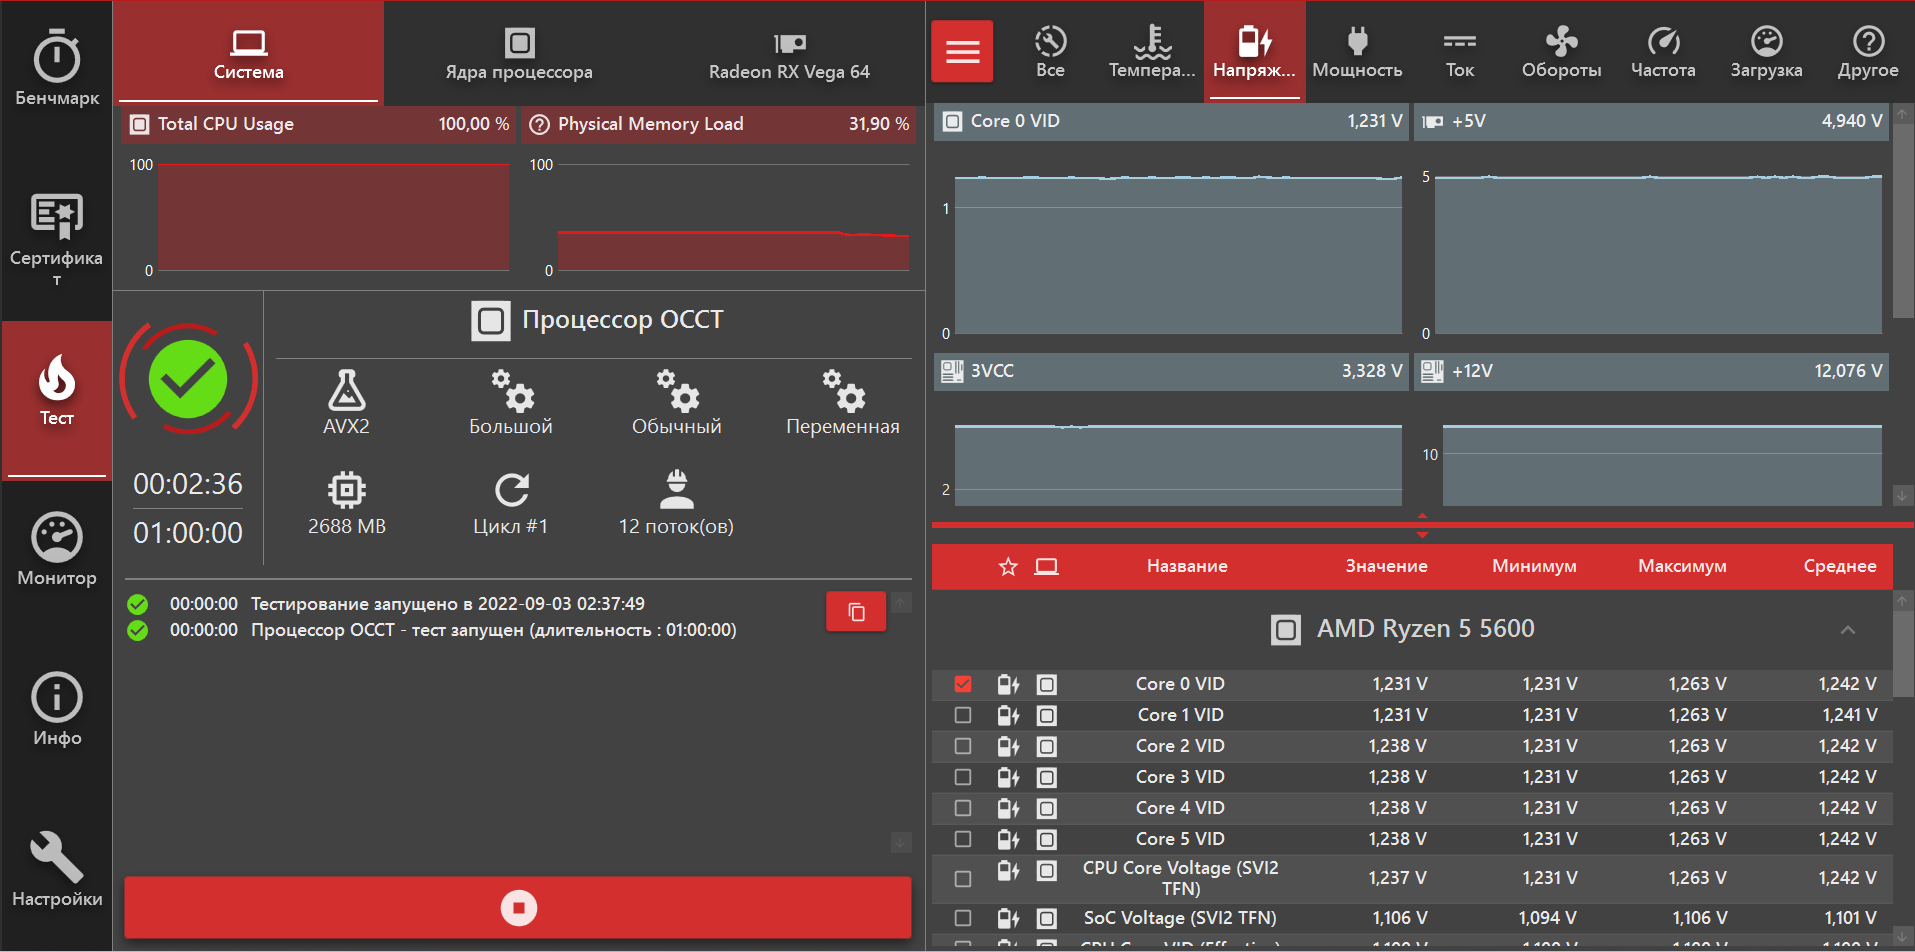Change Обычный mode option
This screenshot has height=952, width=1915.
pyautogui.click(x=677, y=402)
